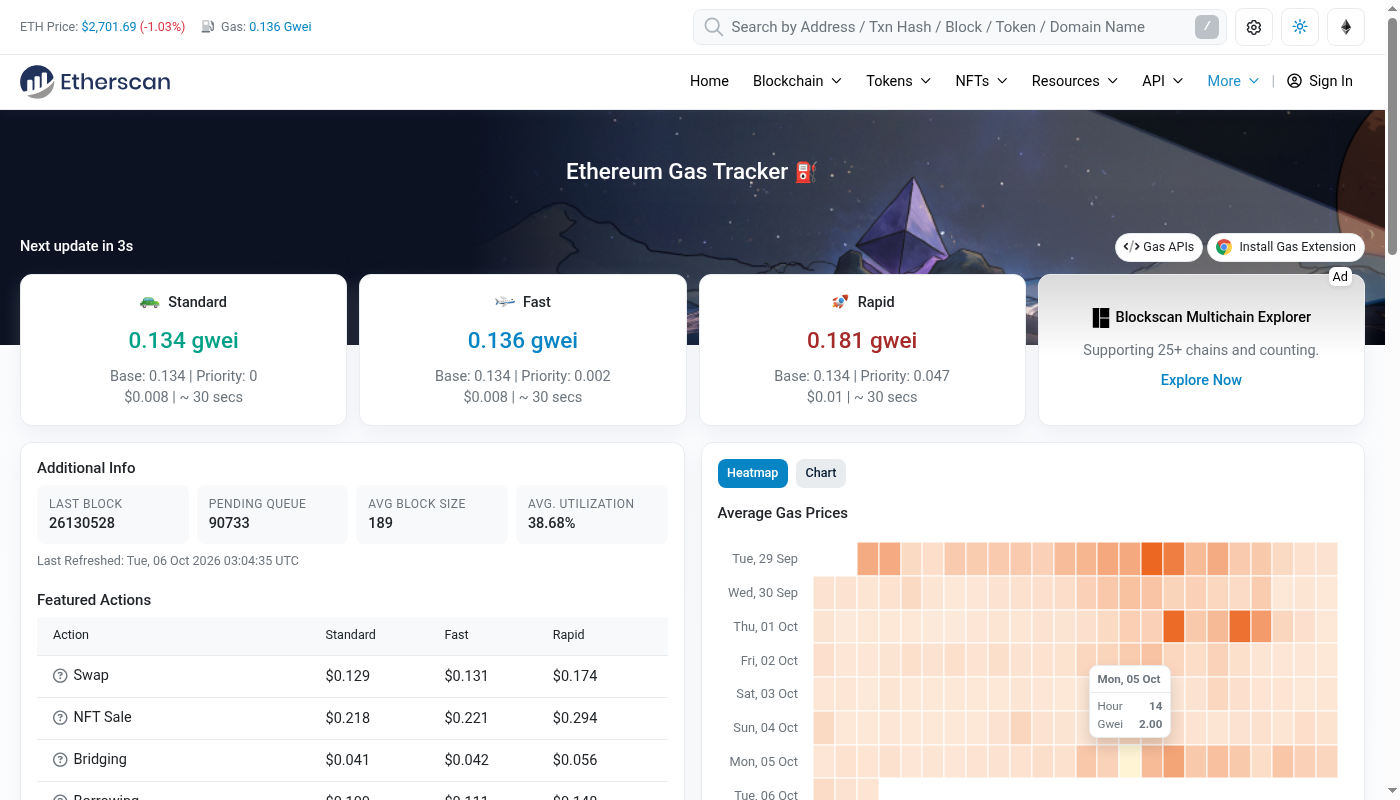1400x800 pixels.
Task: Click the question mark icon beside Swap
Action: (60, 676)
